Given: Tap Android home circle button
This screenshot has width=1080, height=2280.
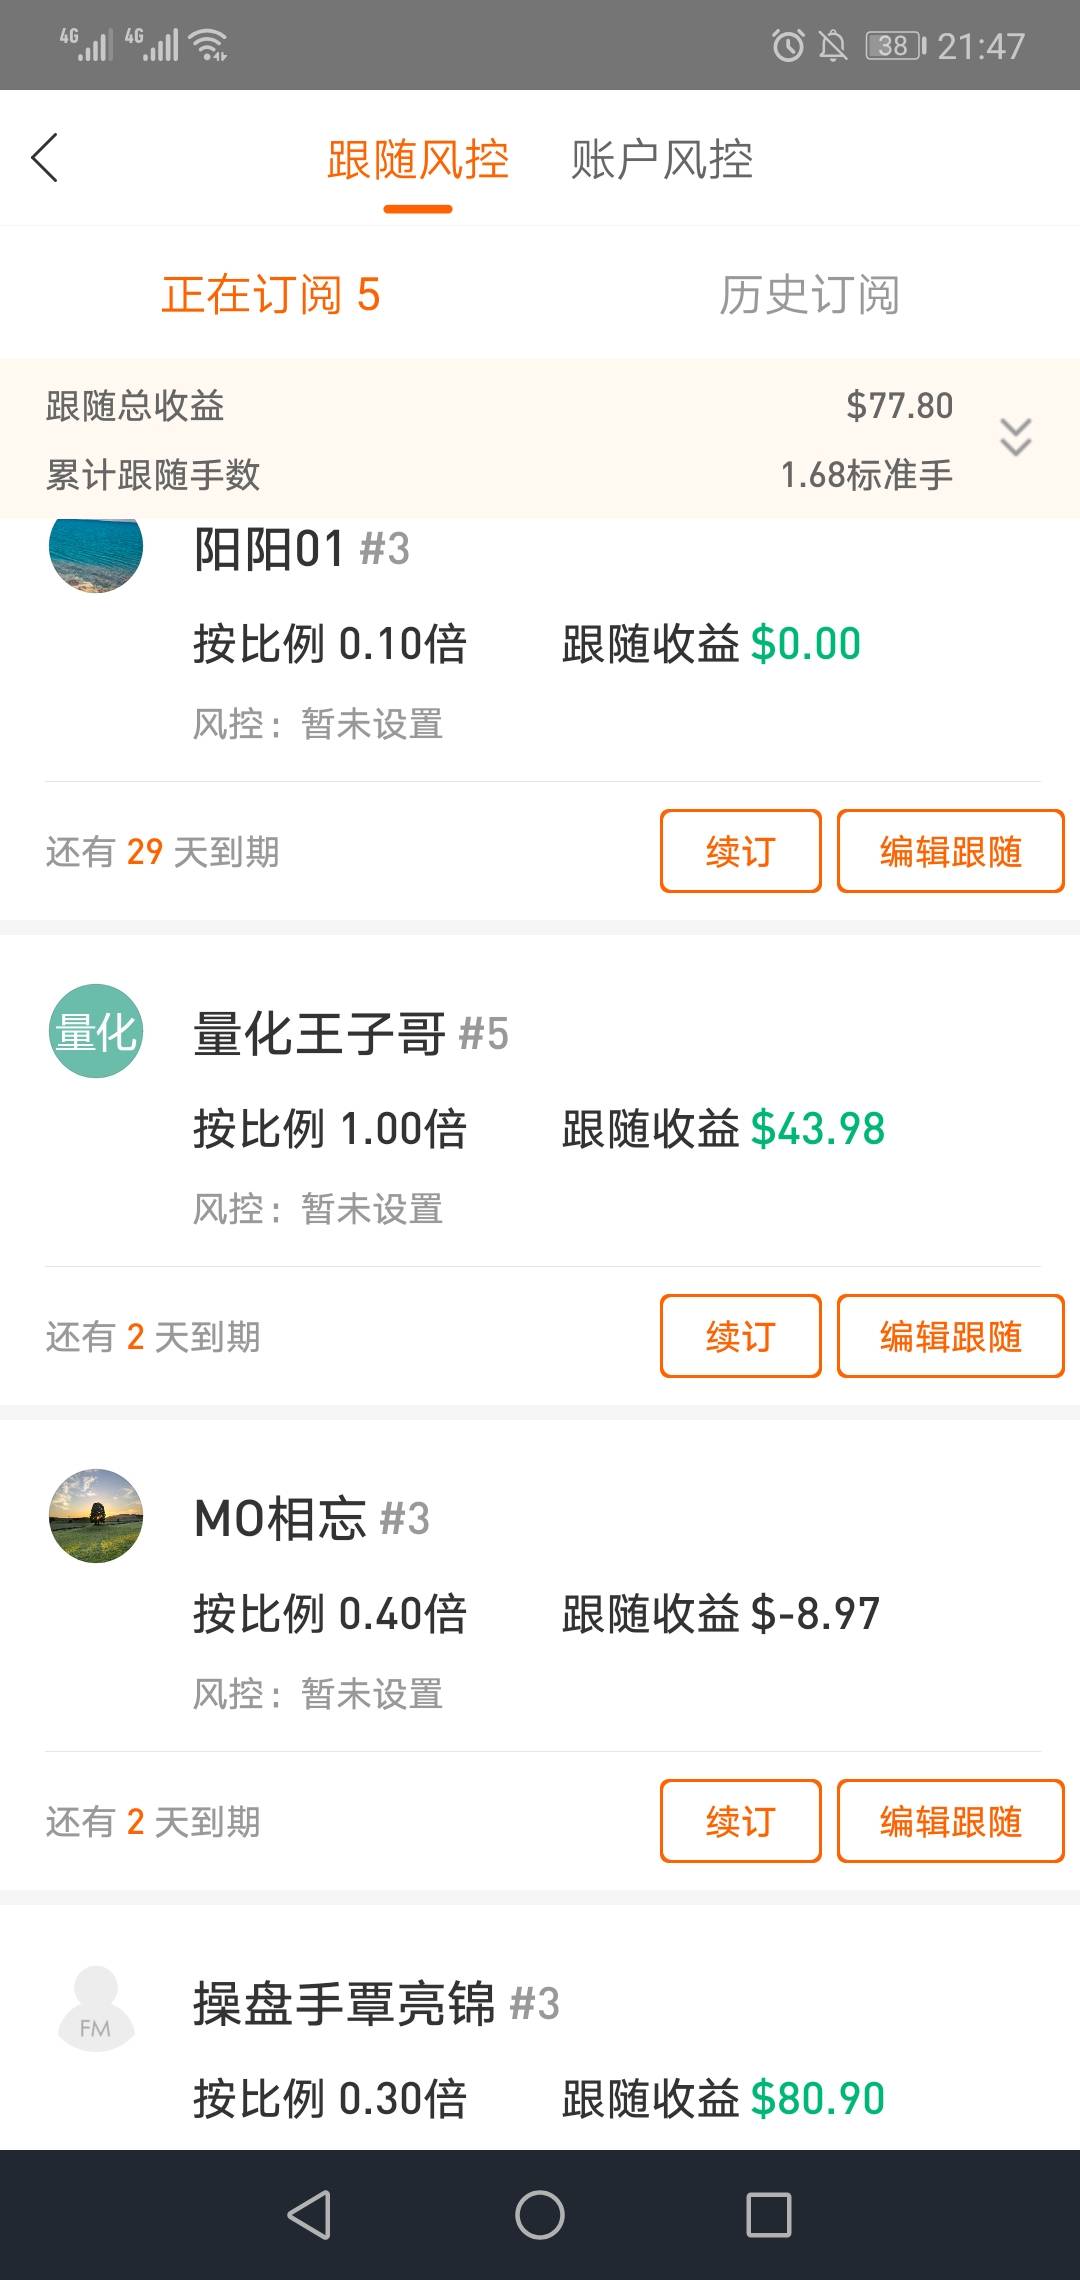Looking at the screenshot, I should [x=540, y=2214].
